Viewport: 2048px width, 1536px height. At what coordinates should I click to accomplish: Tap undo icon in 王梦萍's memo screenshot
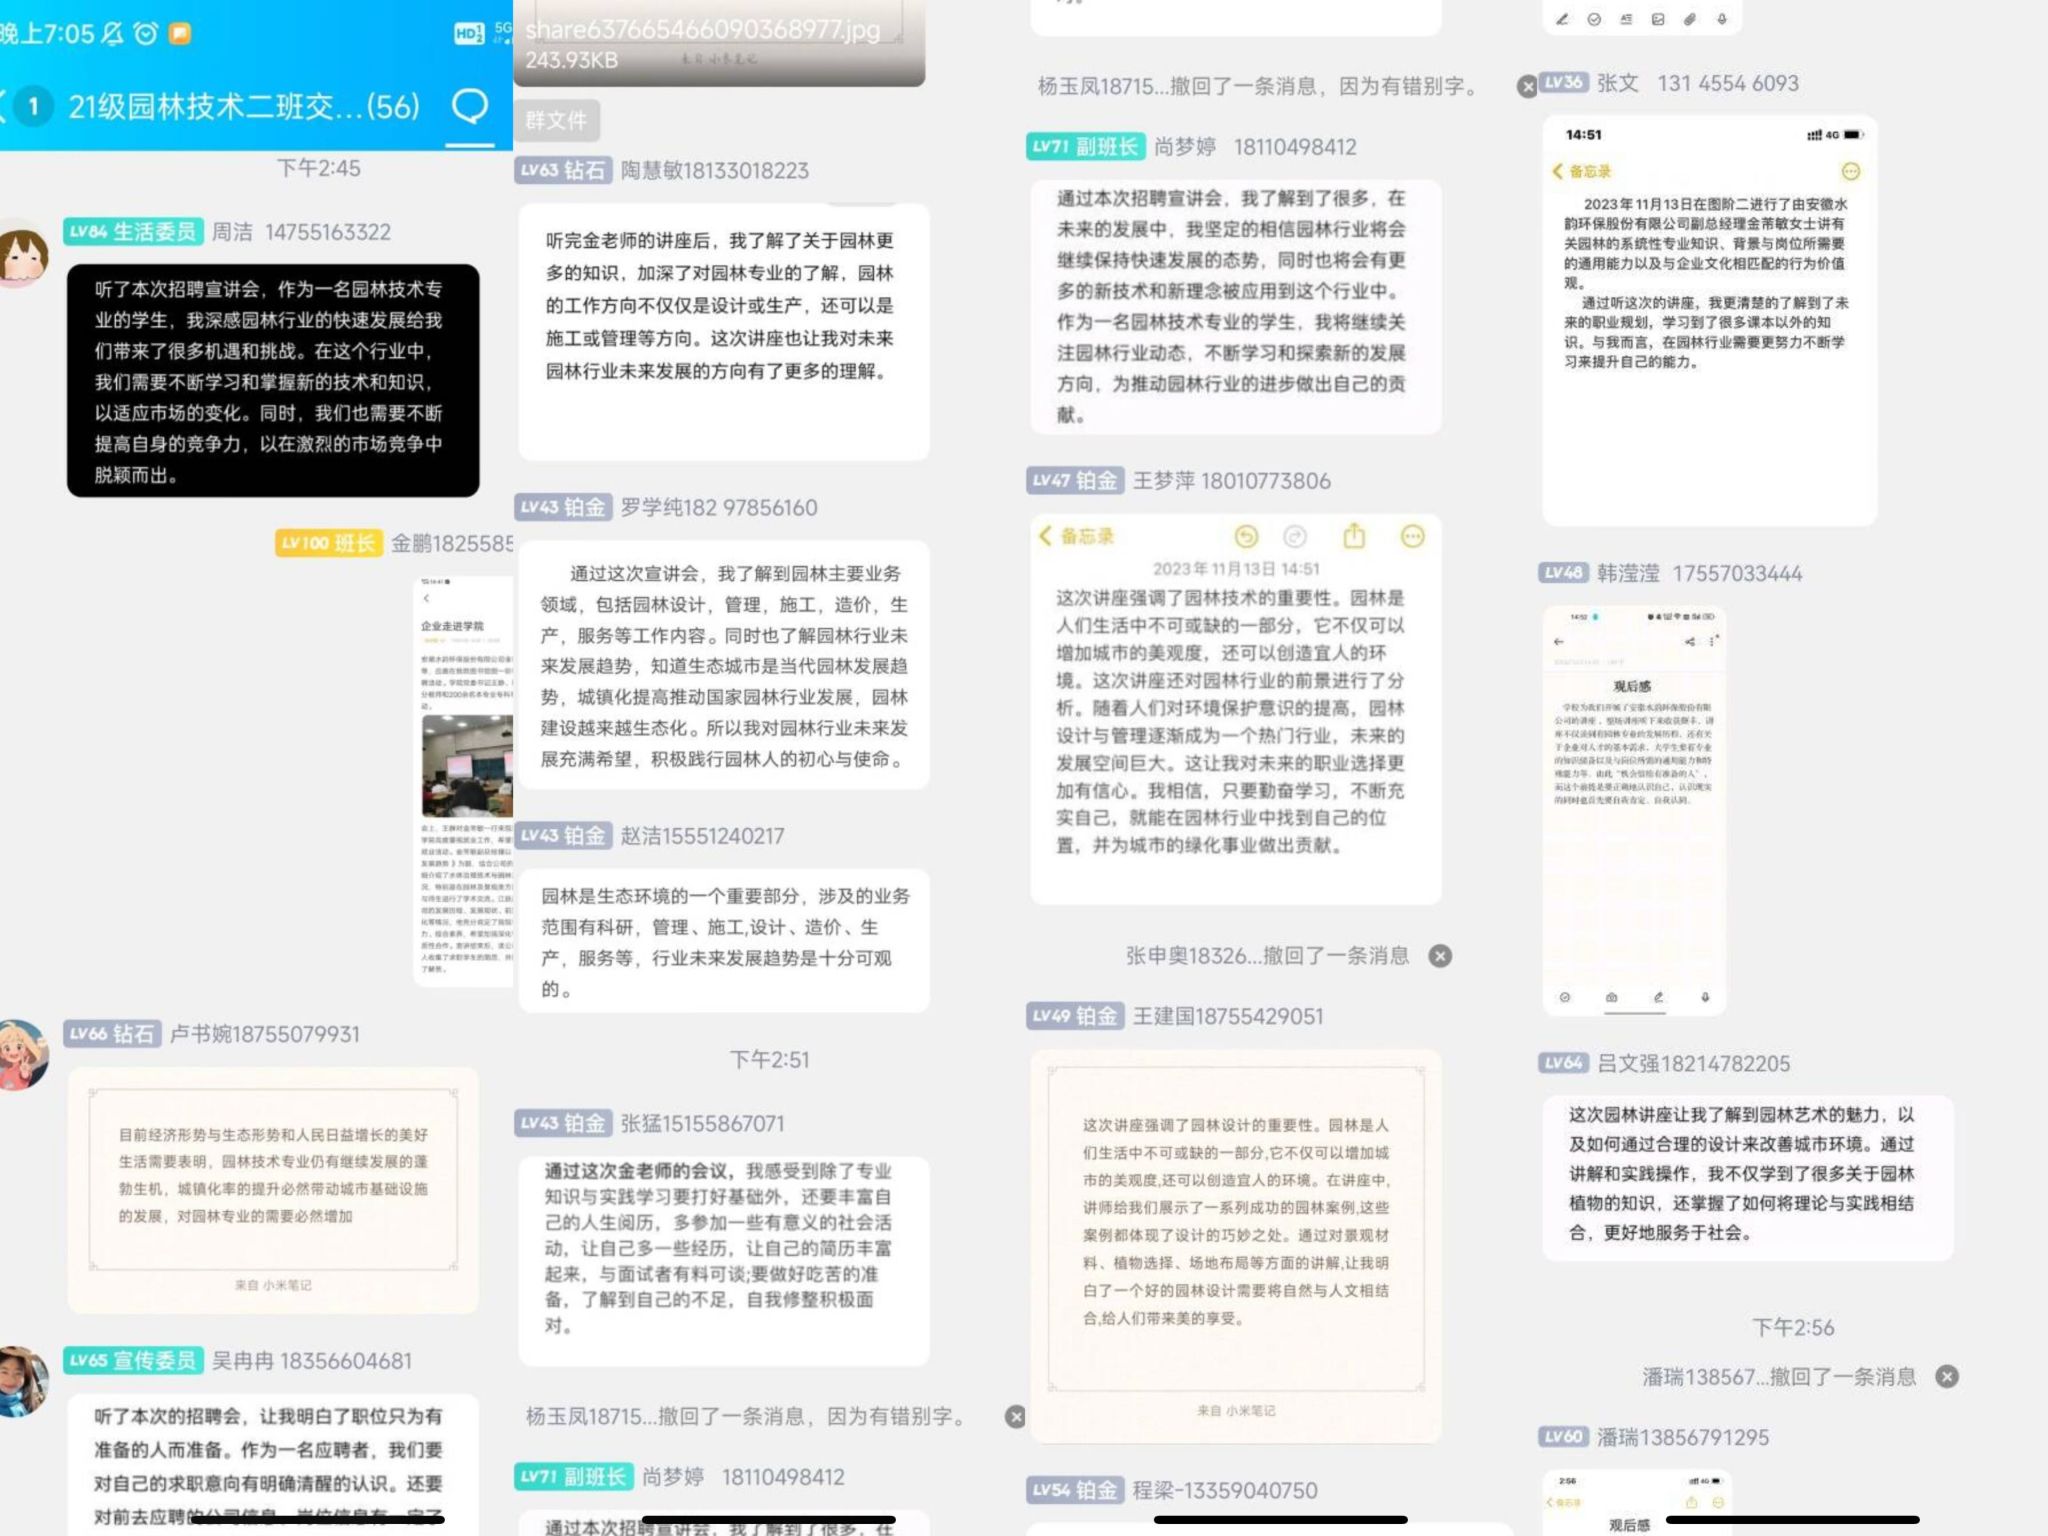(x=1246, y=537)
